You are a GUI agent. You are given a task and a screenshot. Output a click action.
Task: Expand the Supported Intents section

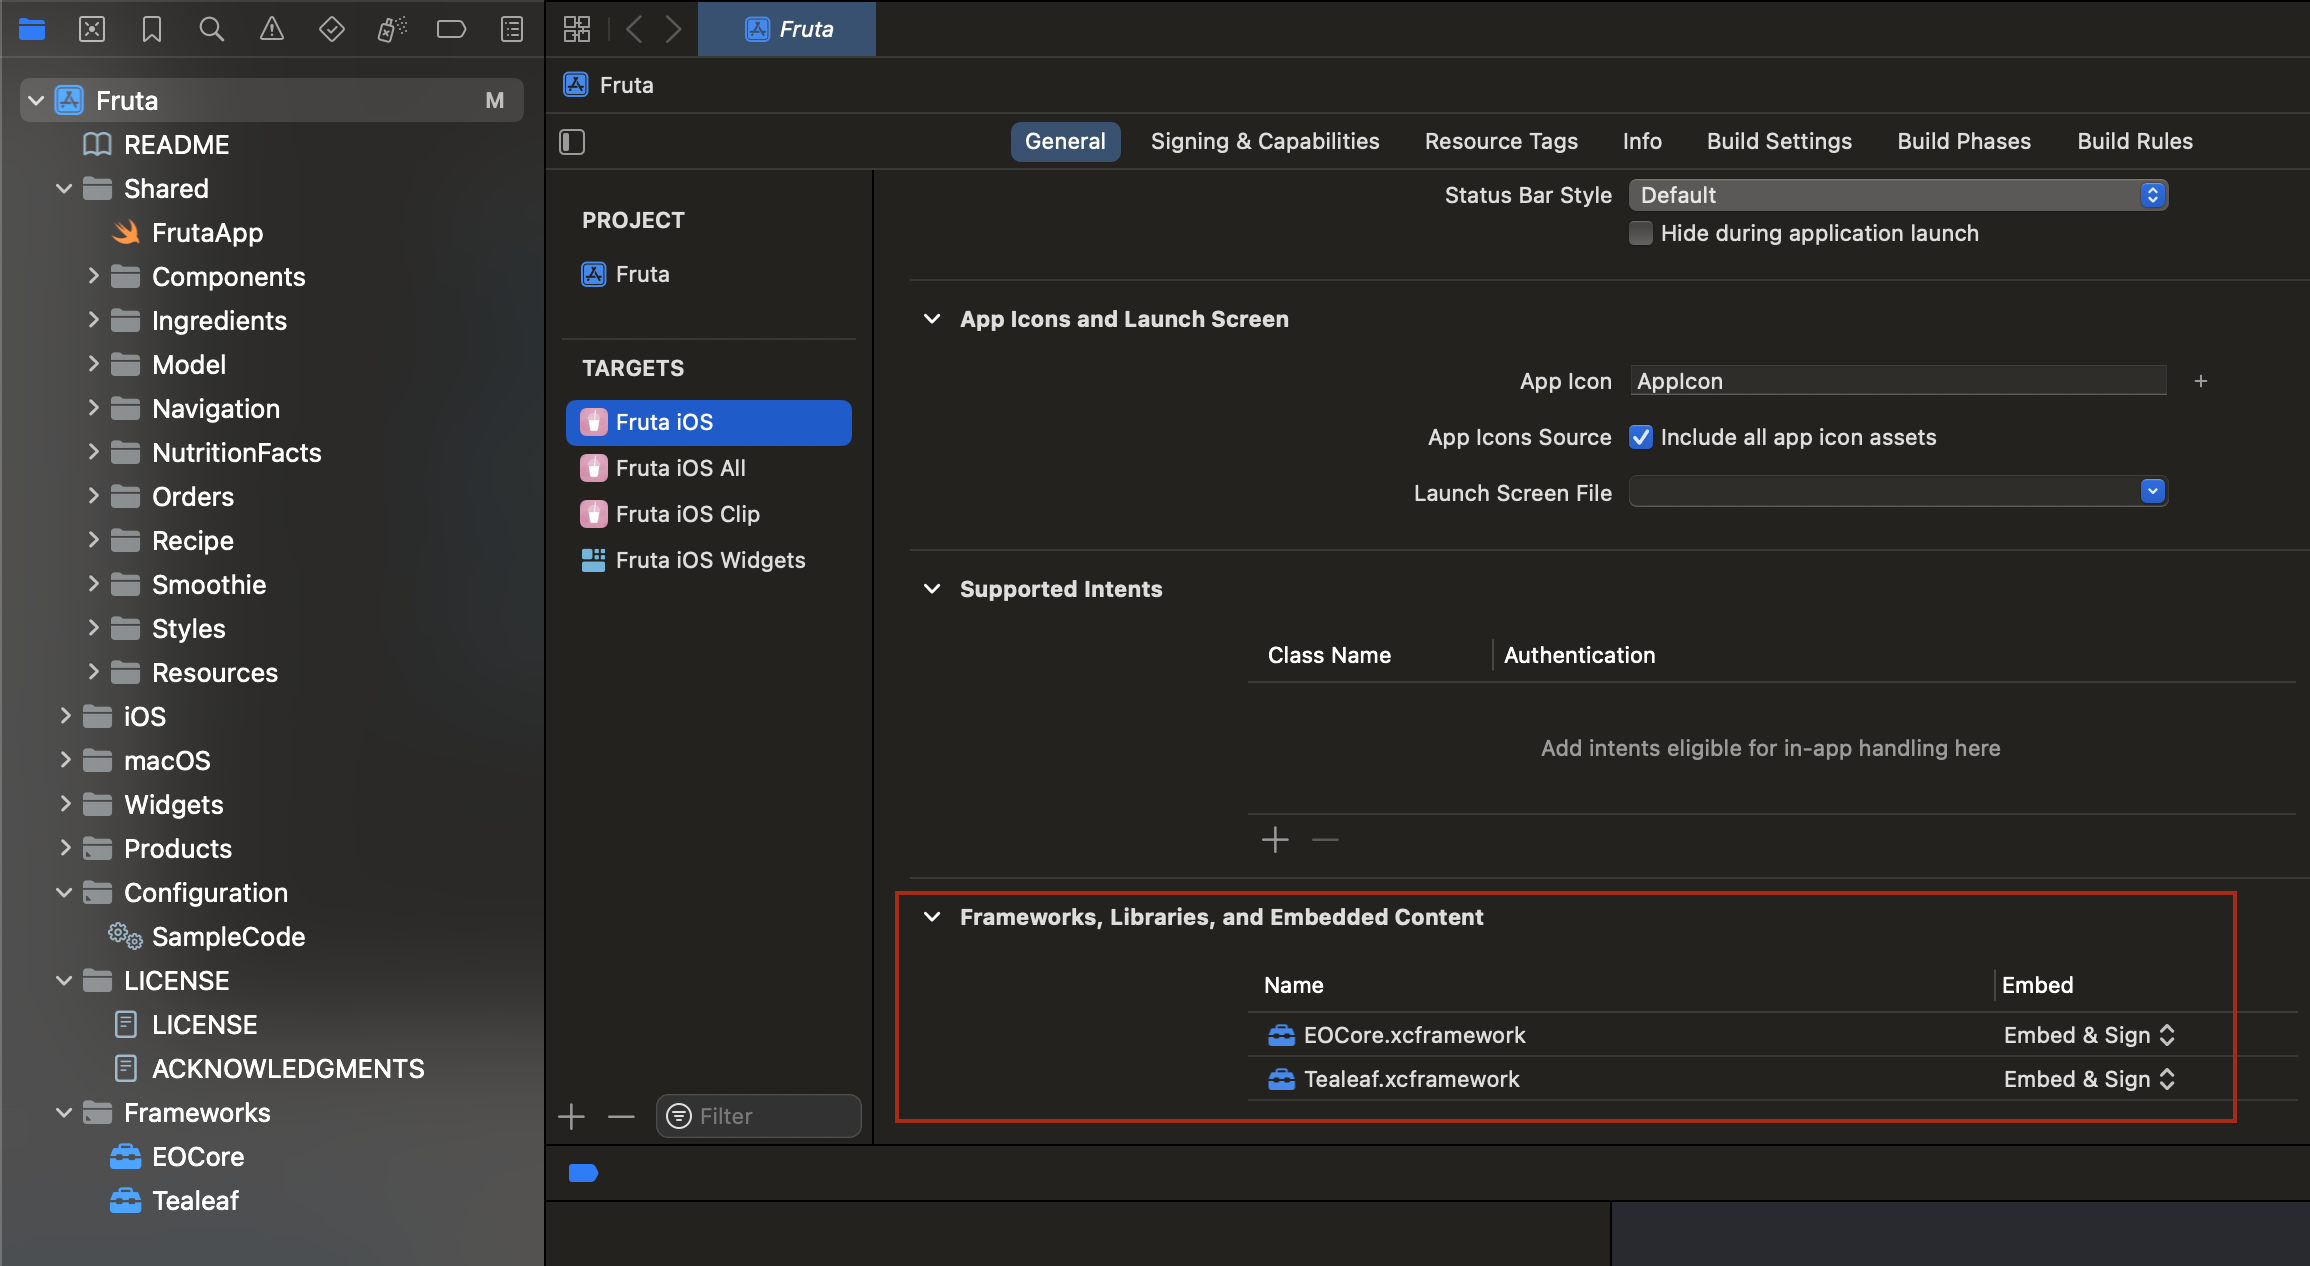click(x=931, y=588)
